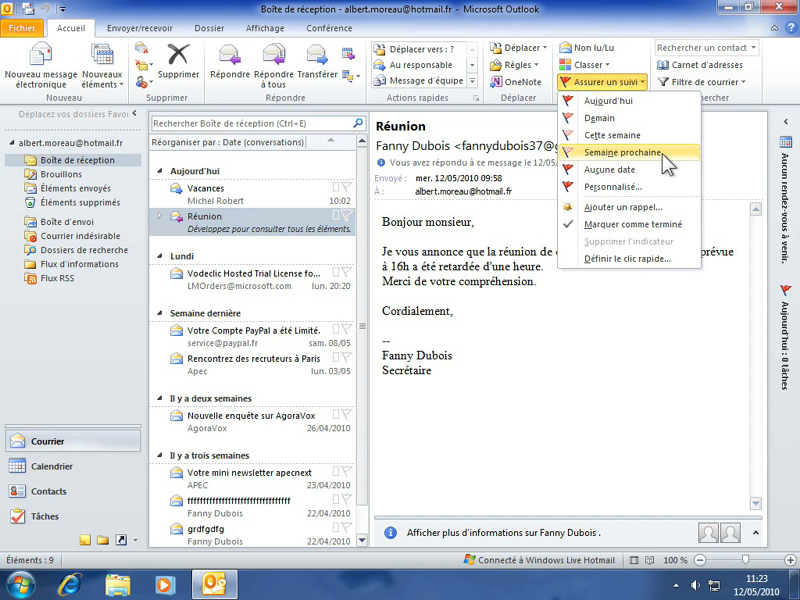Click Afficher plus d'informations sur Fanny Dubois
Screen dimensions: 800x600
pos(492,533)
